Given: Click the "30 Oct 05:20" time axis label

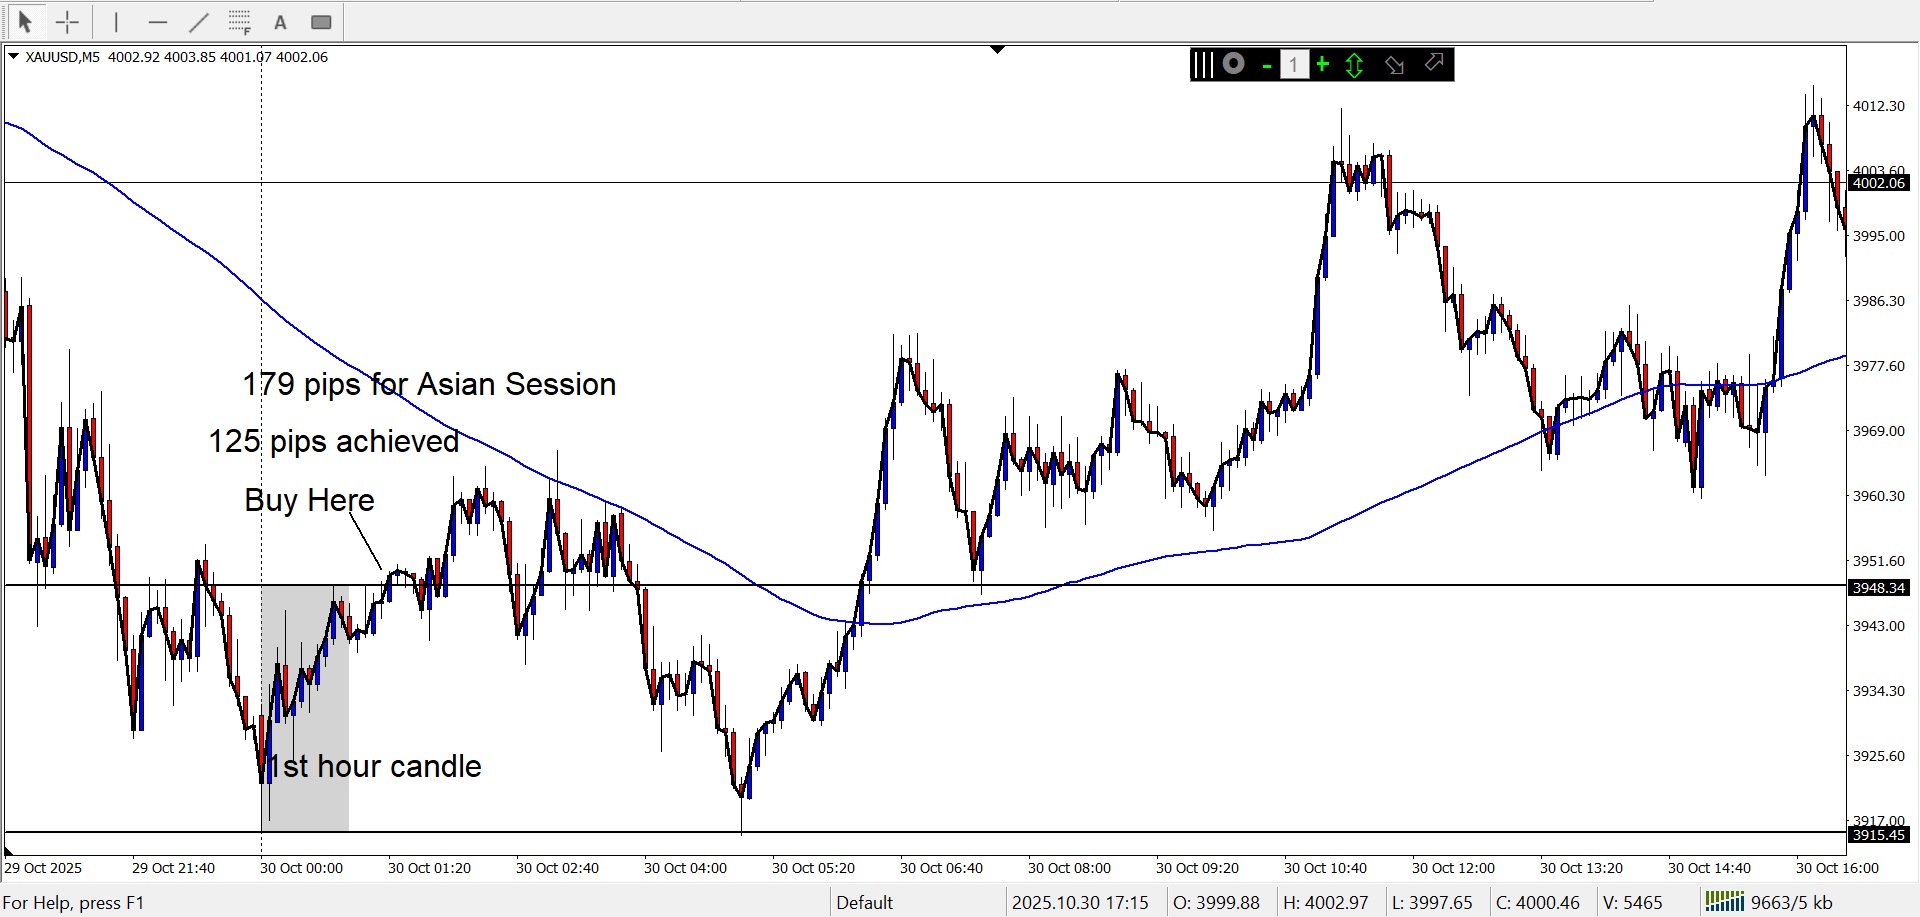Looking at the screenshot, I should [x=813, y=868].
